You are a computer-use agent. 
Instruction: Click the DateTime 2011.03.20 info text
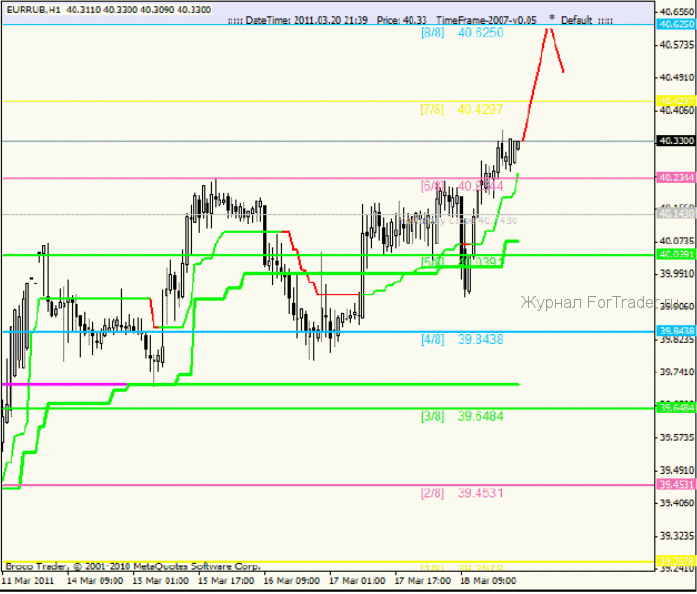[310, 20]
